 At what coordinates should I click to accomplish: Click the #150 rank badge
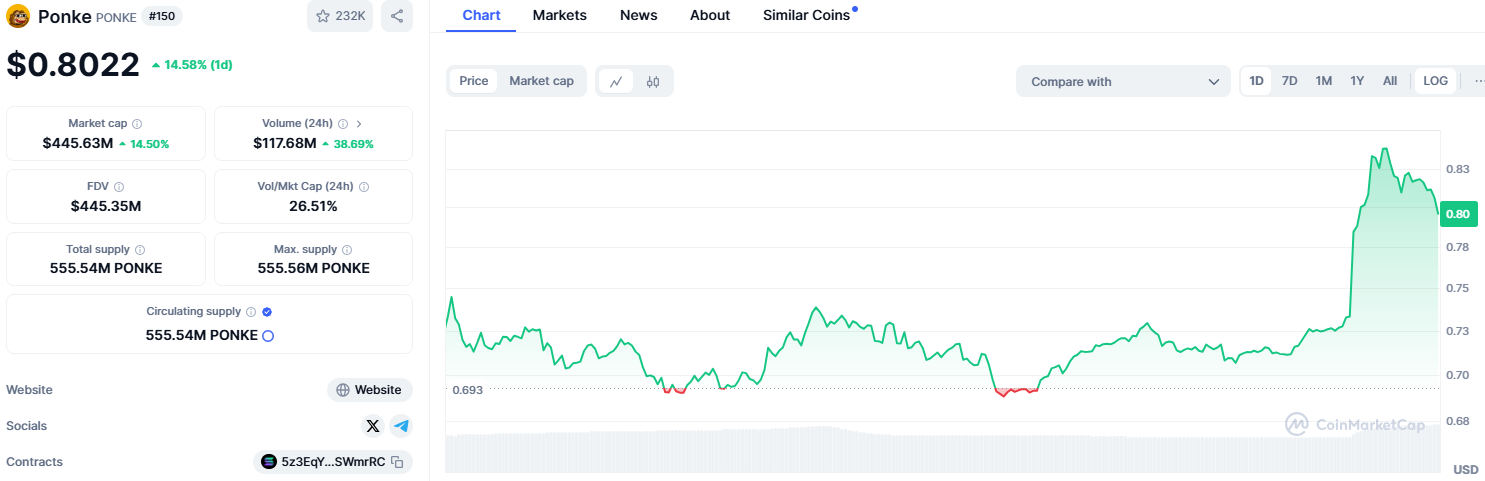click(x=161, y=16)
